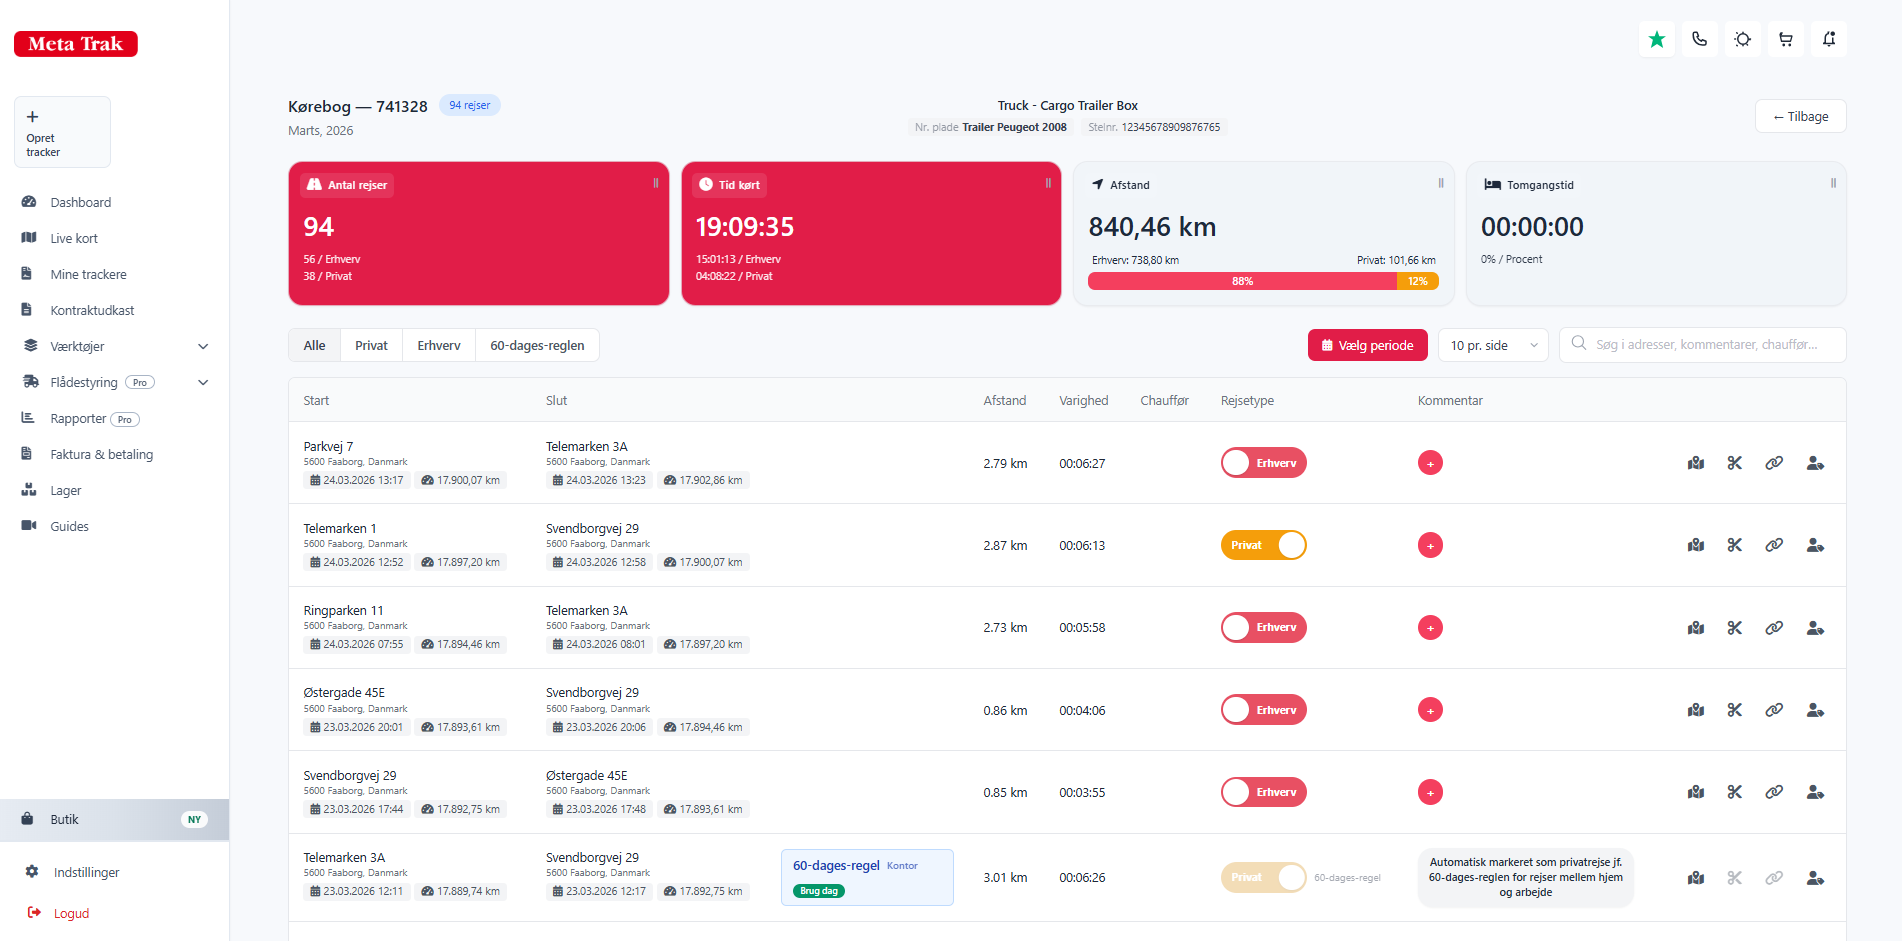Assign a driver to the Østergade 45E trip
1902x941 pixels.
tap(1814, 710)
